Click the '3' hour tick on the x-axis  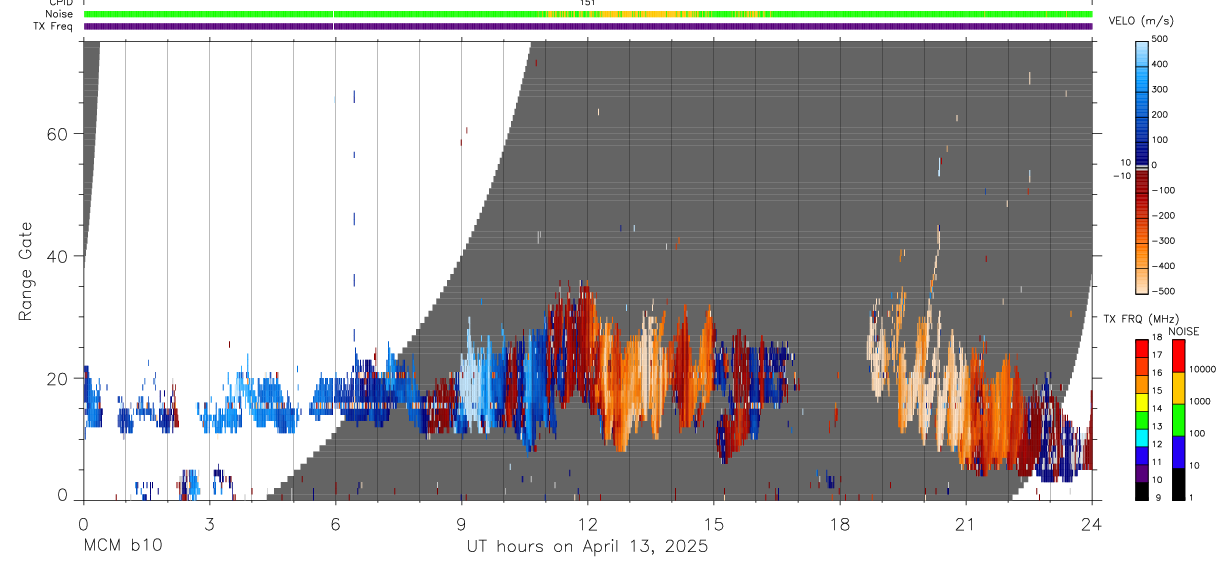point(209,523)
